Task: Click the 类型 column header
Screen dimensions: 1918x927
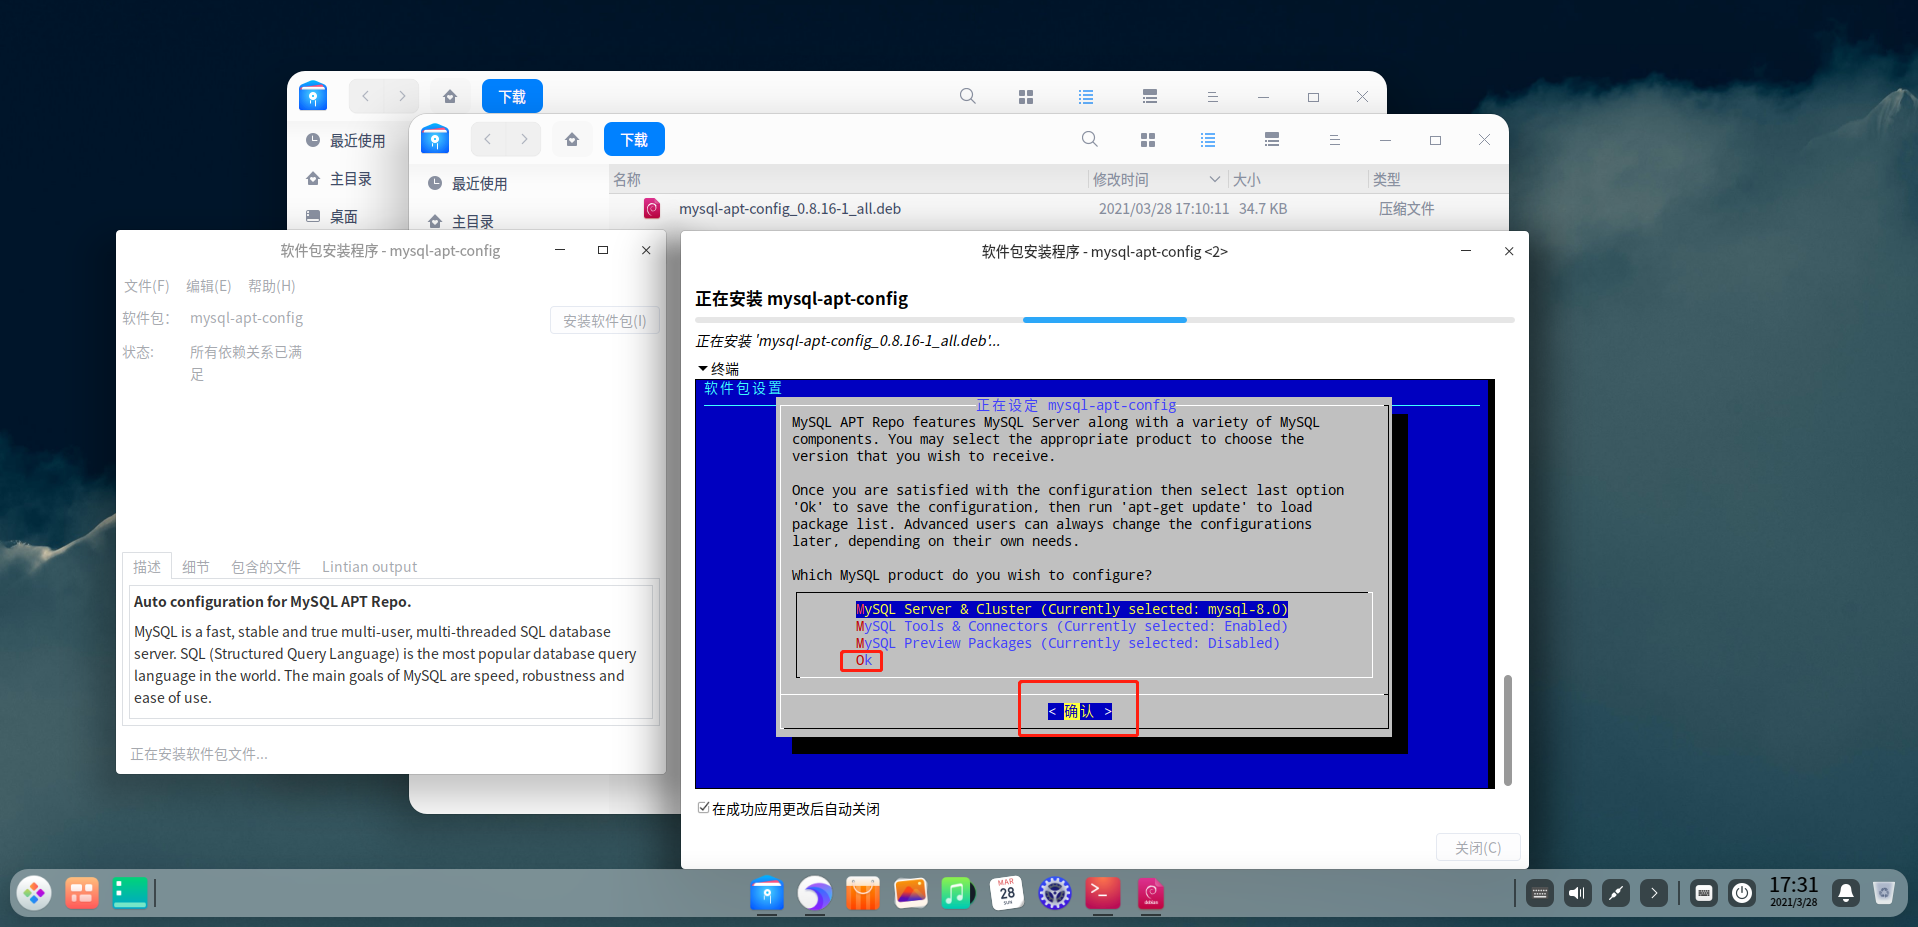Action: click(x=1387, y=179)
